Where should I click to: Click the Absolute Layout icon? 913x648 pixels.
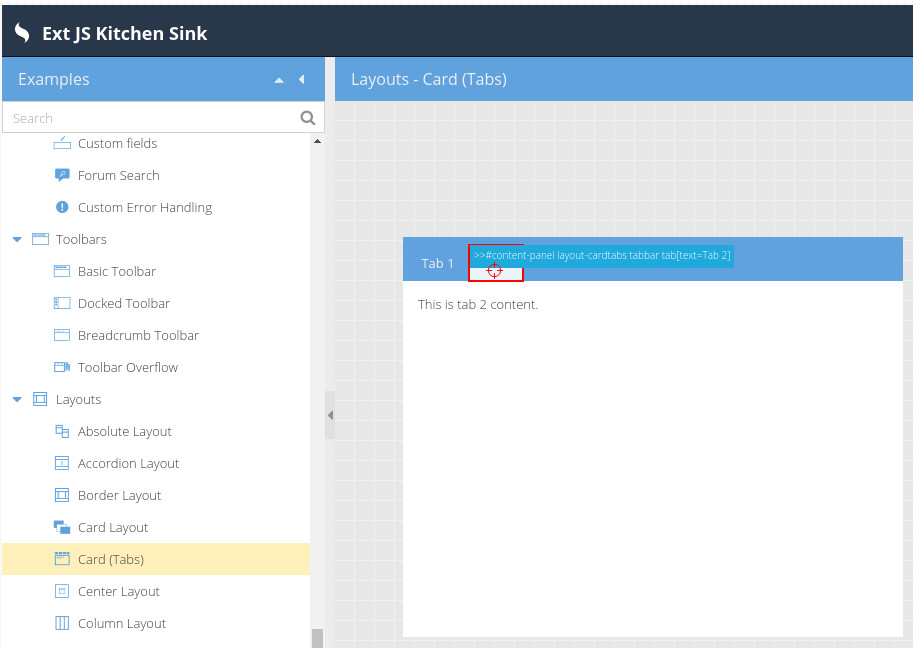click(x=62, y=431)
